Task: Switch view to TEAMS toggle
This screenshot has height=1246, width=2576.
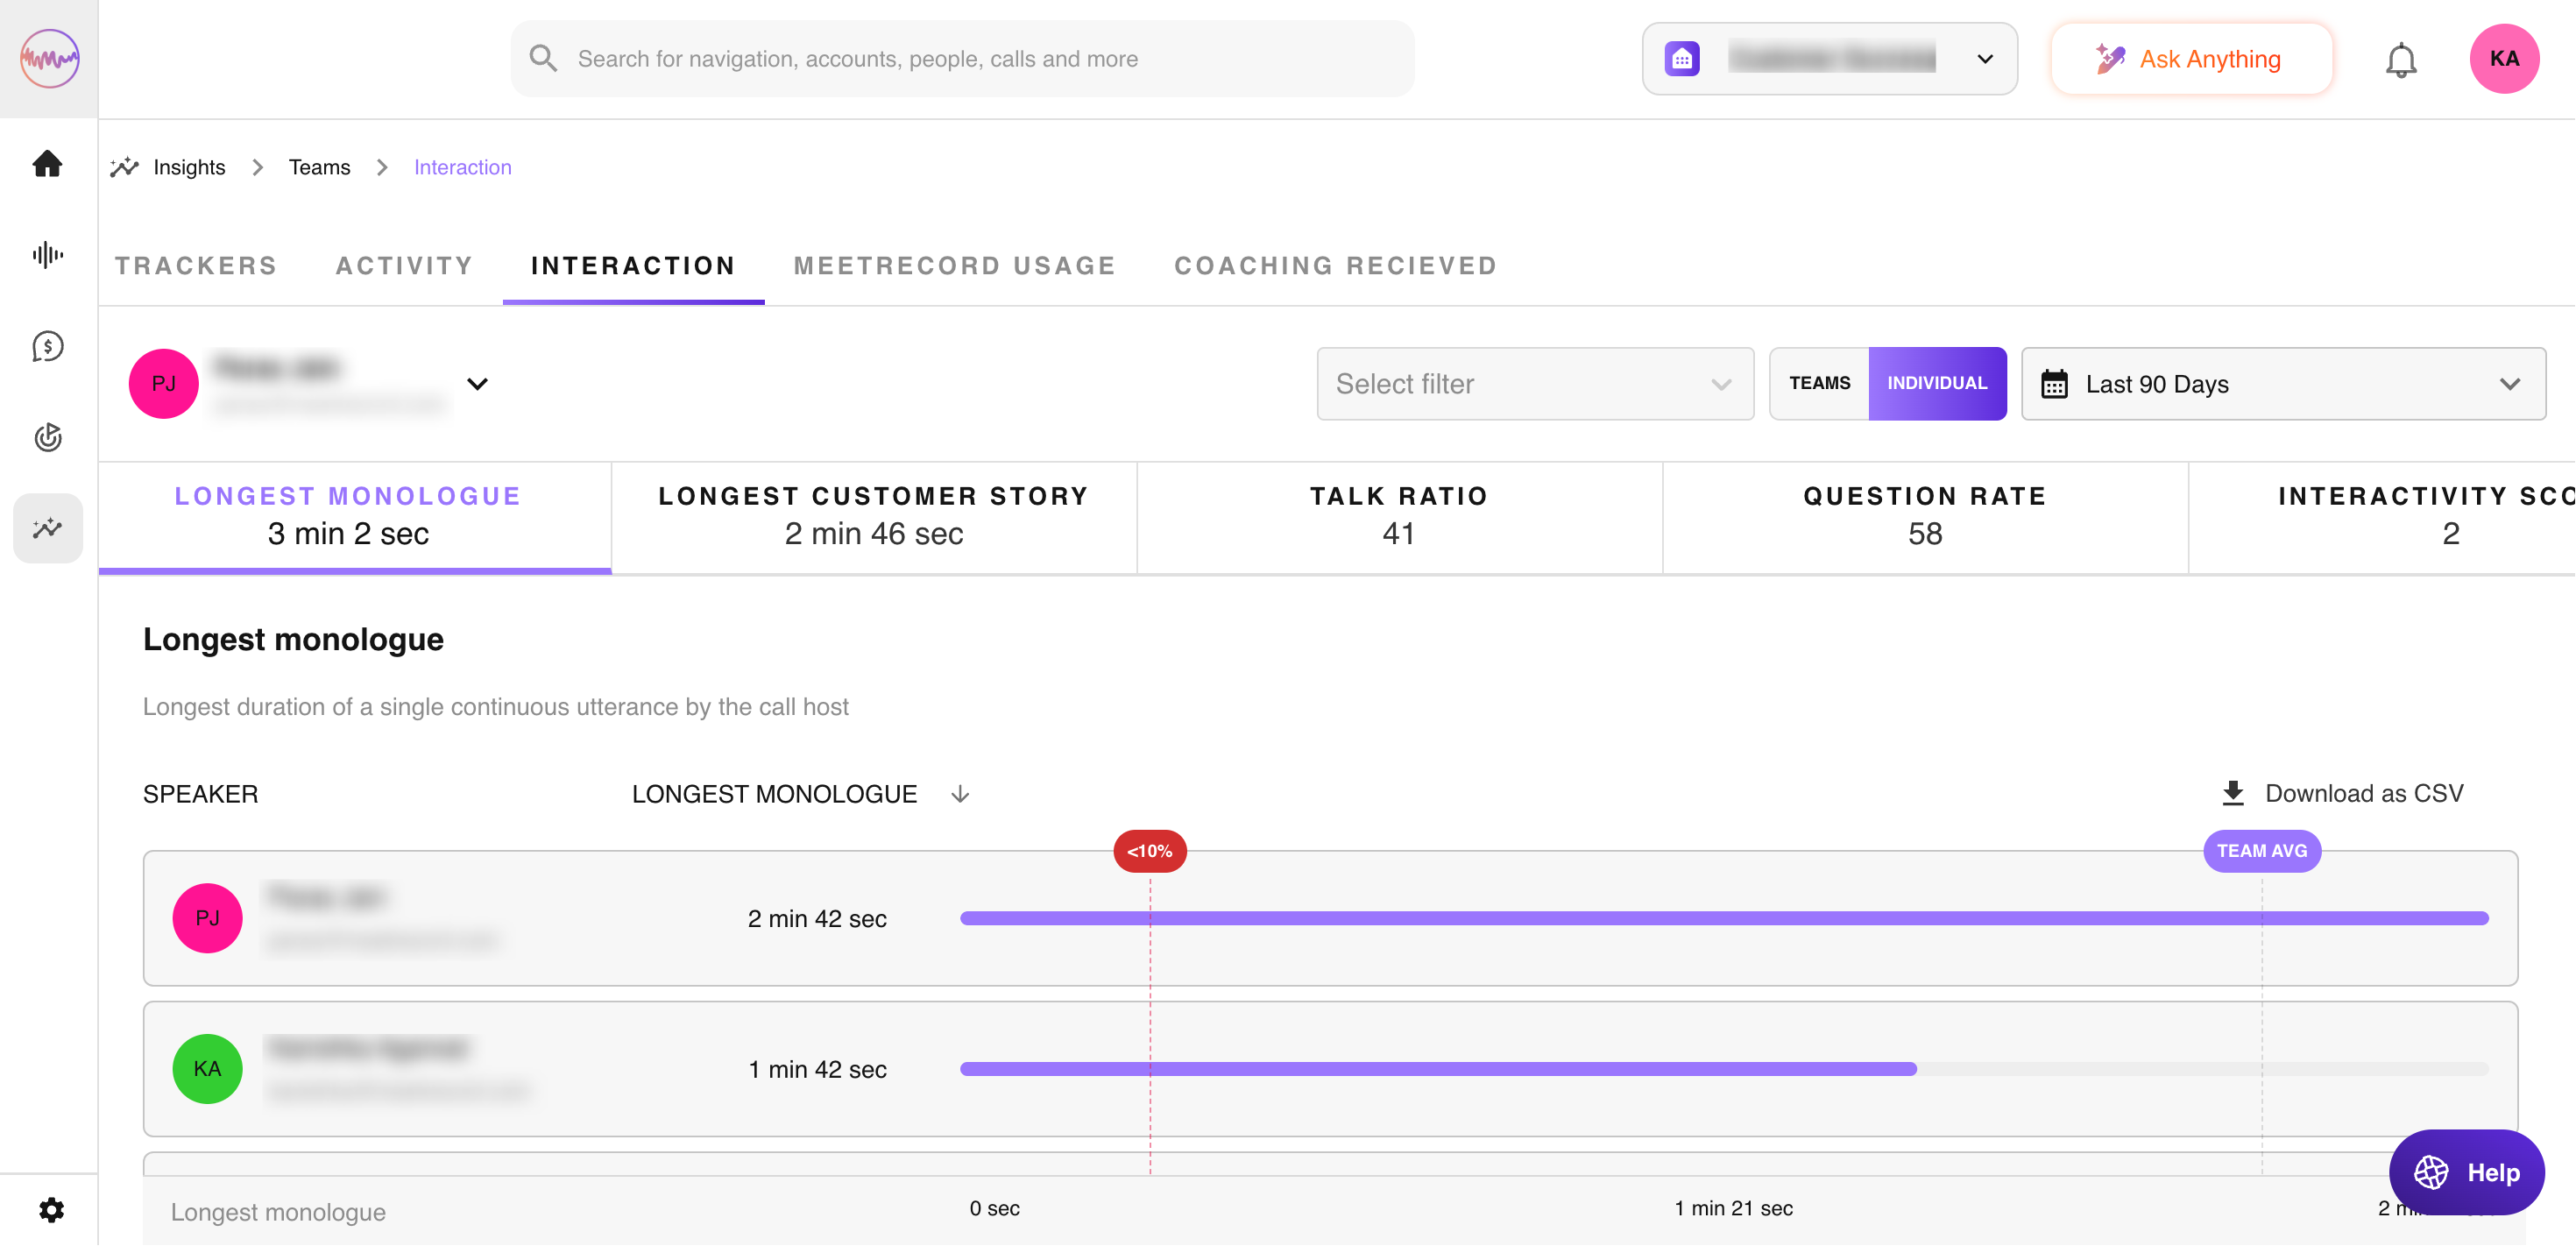Action: [x=1819, y=383]
